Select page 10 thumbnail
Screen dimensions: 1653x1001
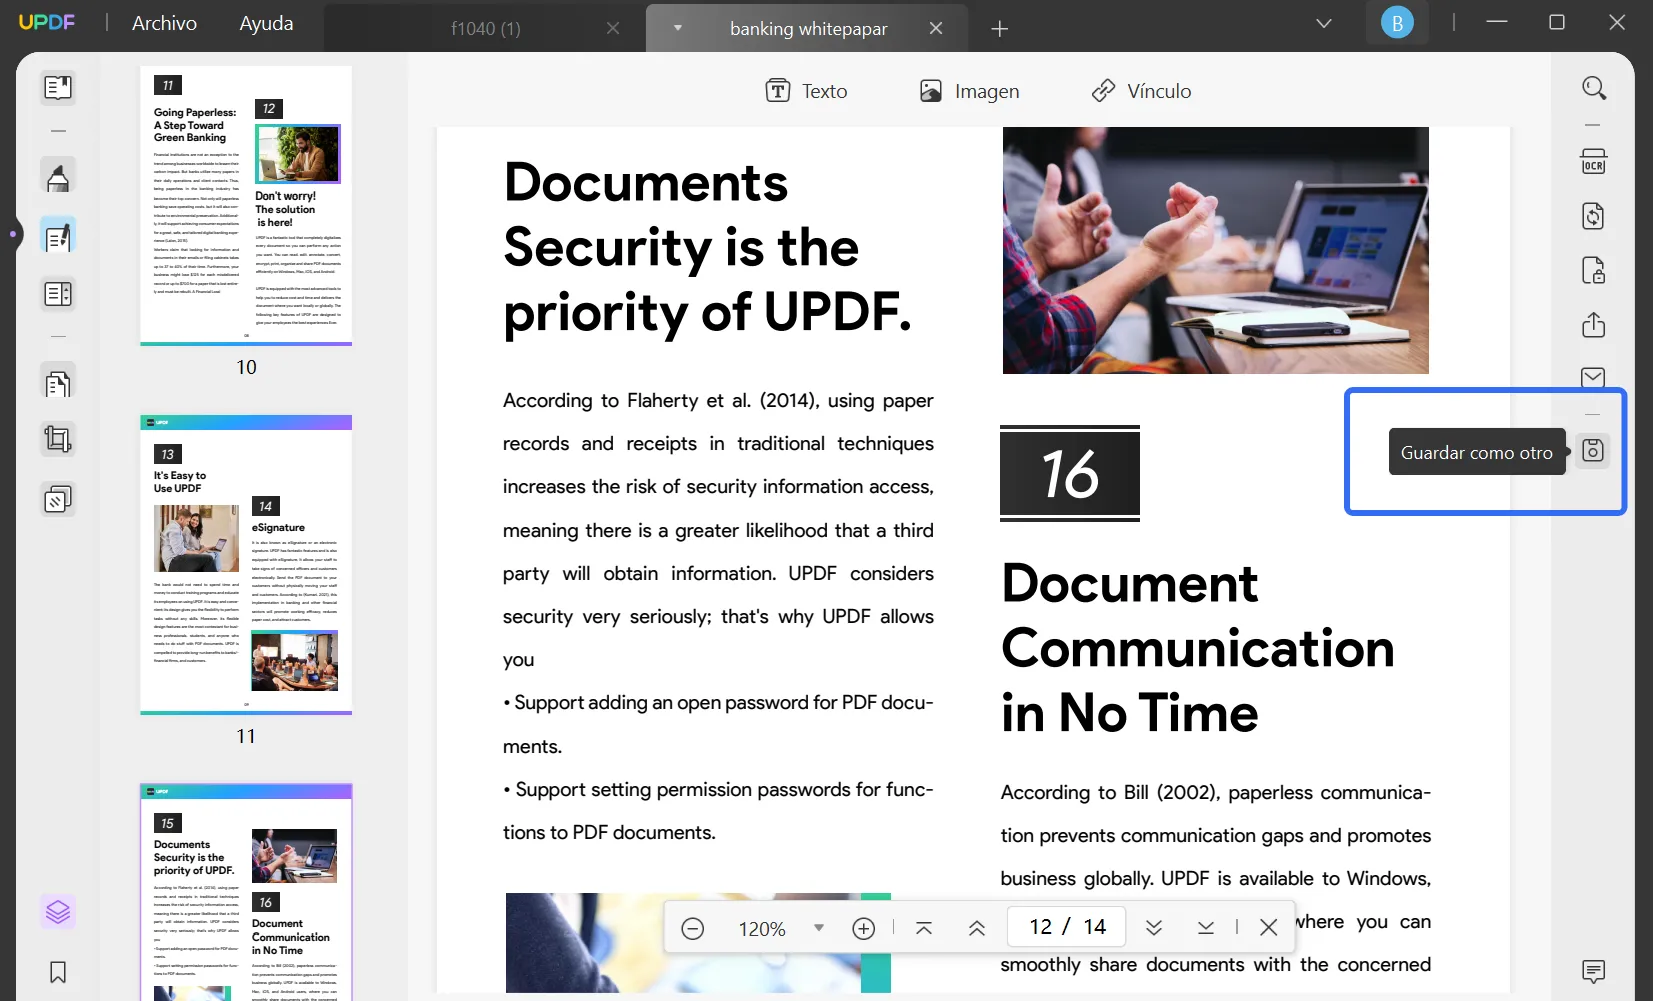tap(246, 206)
